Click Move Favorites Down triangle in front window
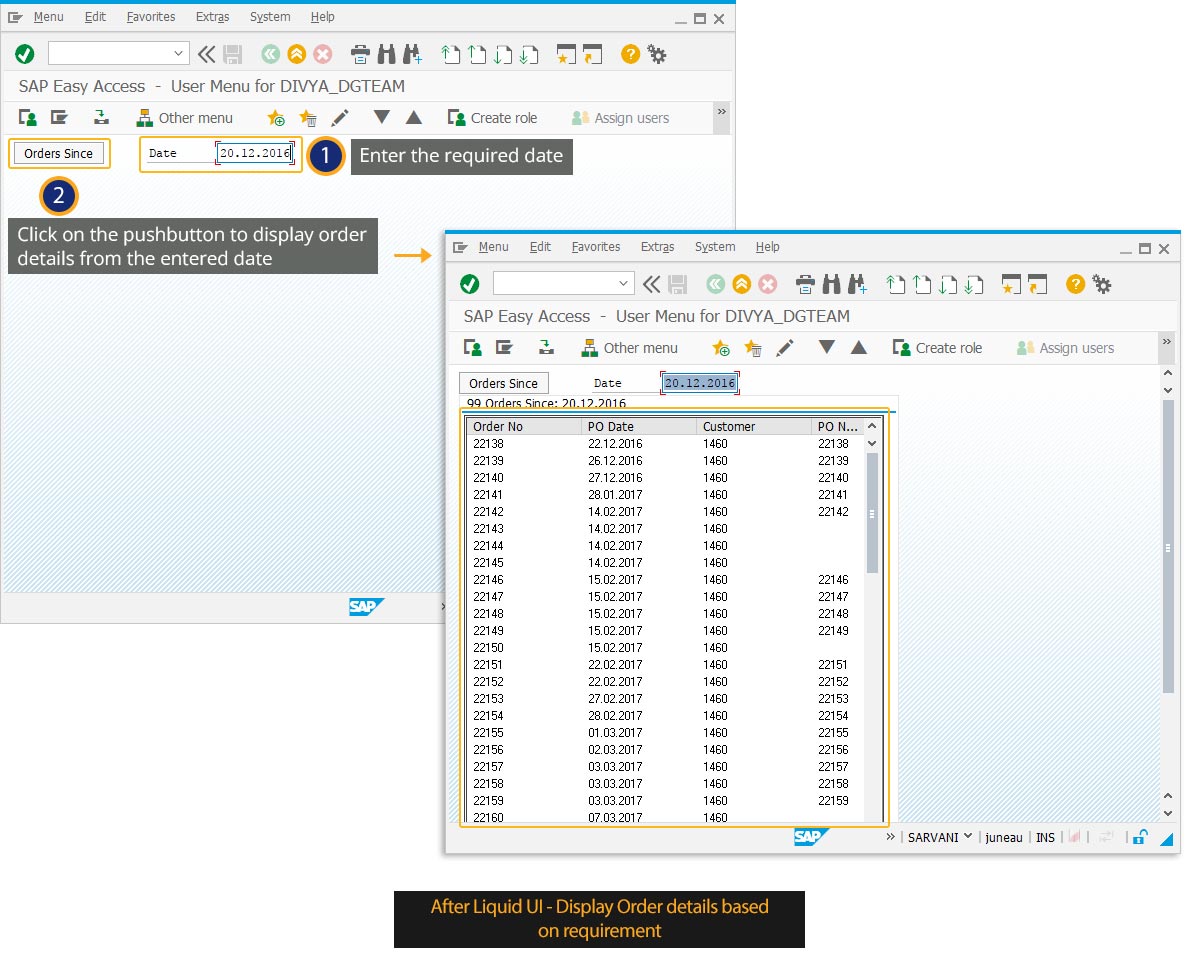Viewport: 1200px width, 978px height. 826,347
